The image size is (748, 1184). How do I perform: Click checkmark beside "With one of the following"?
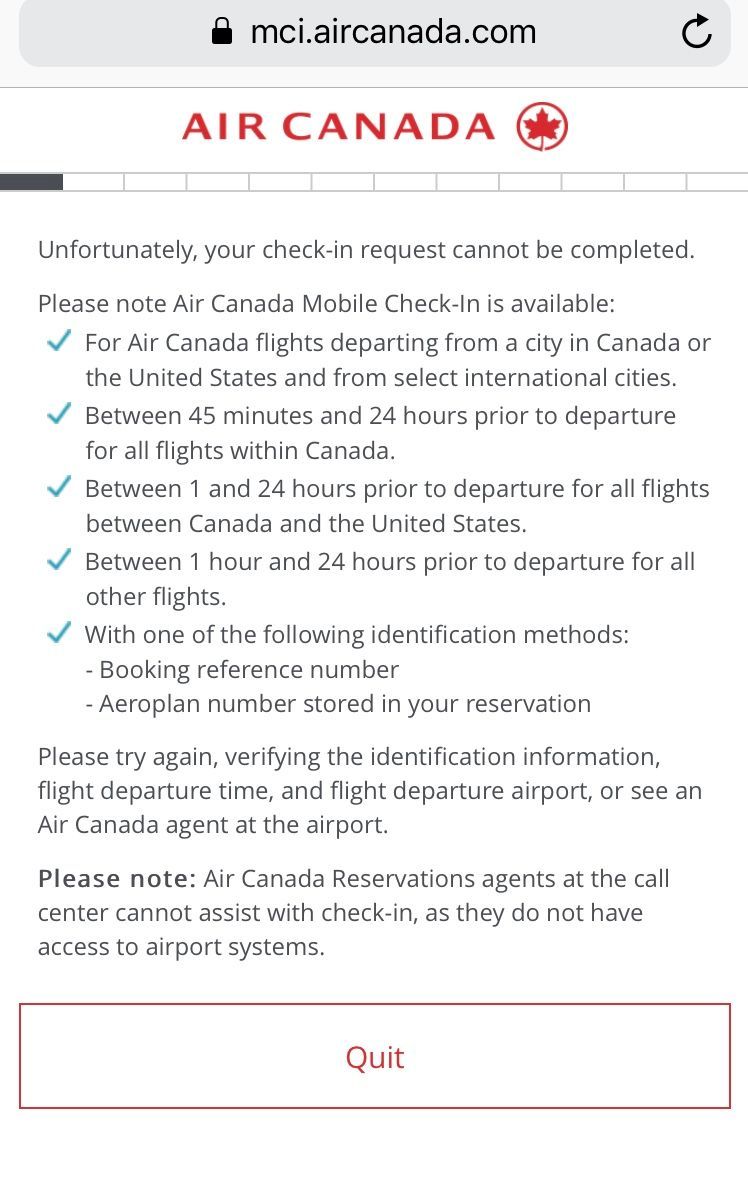(x=59, y=634)
